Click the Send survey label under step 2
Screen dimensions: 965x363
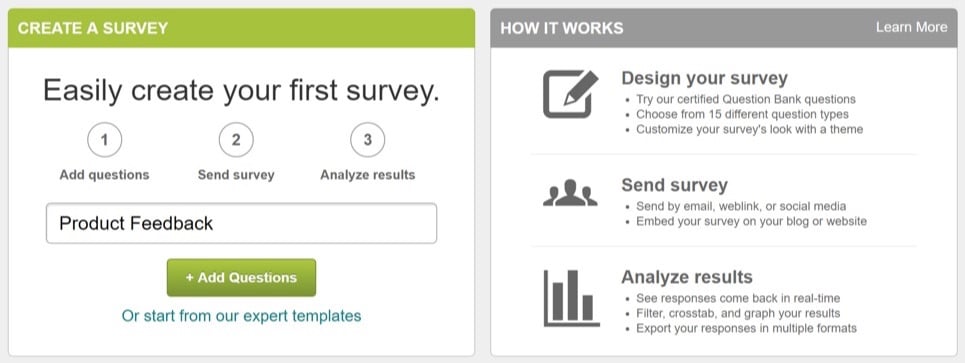[236, 175]
